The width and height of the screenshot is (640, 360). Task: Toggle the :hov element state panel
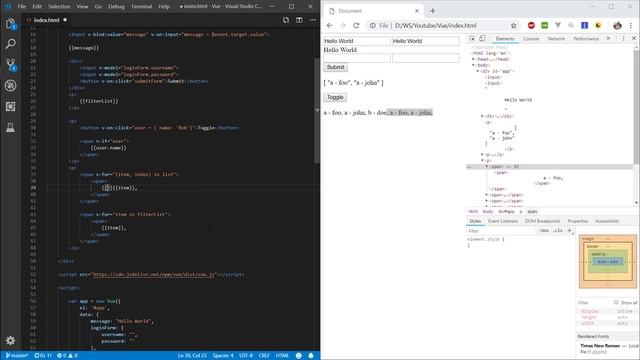click(544, 231)
